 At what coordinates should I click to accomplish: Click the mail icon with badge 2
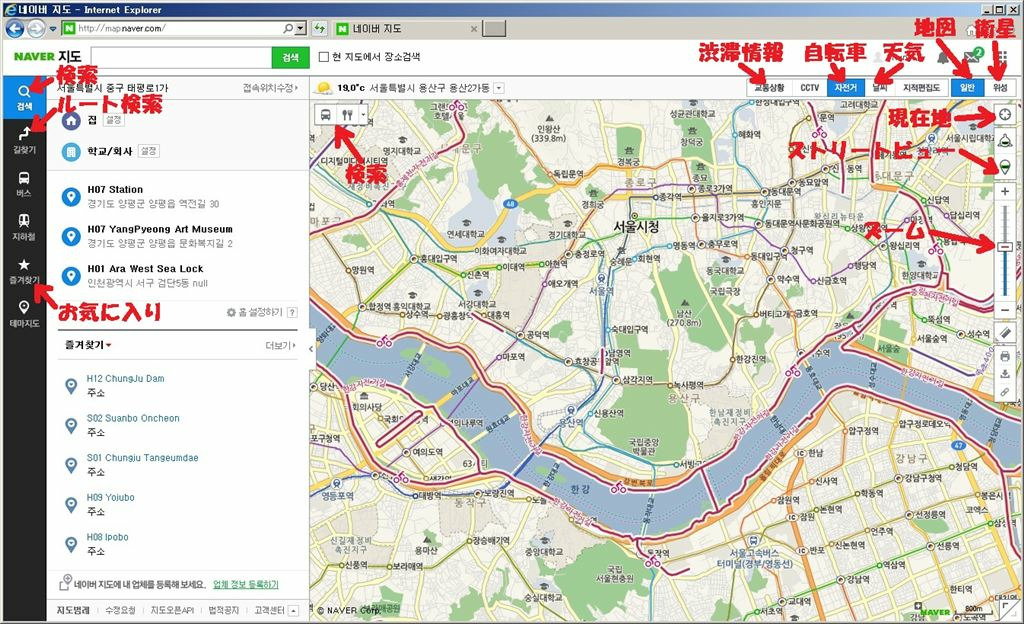point(973,56)
